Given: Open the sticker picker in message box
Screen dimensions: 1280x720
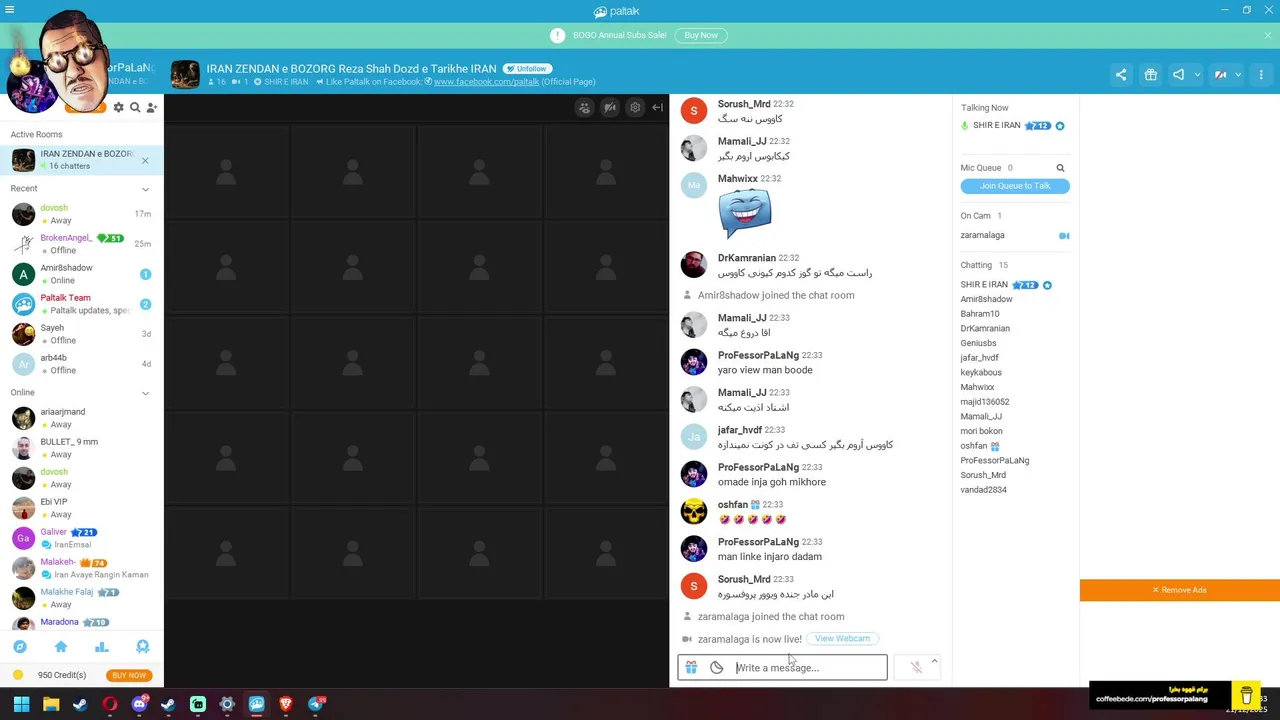Looking at the screenshot, I should click(x=717, y=668).
